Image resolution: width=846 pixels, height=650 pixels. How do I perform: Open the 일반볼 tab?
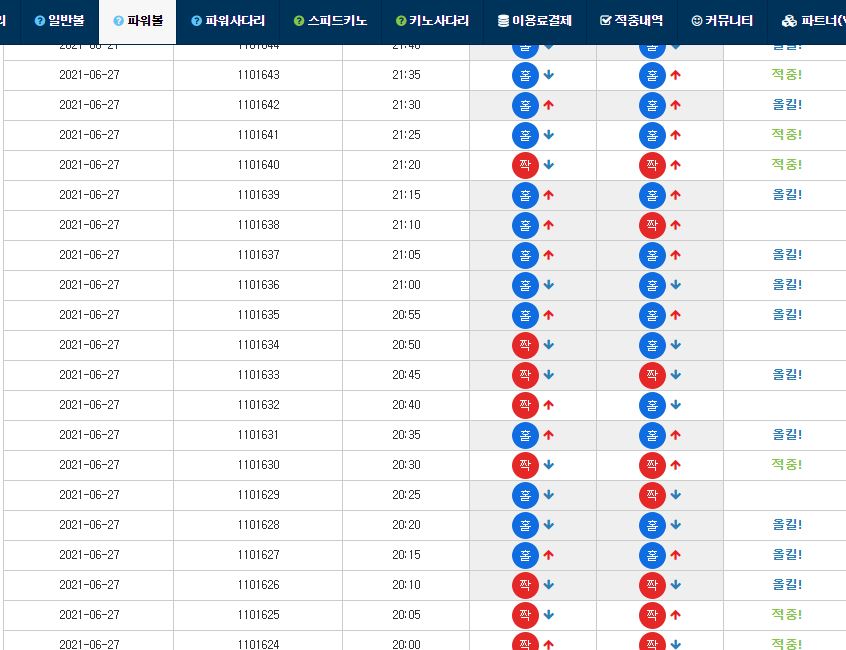[59, 20]
